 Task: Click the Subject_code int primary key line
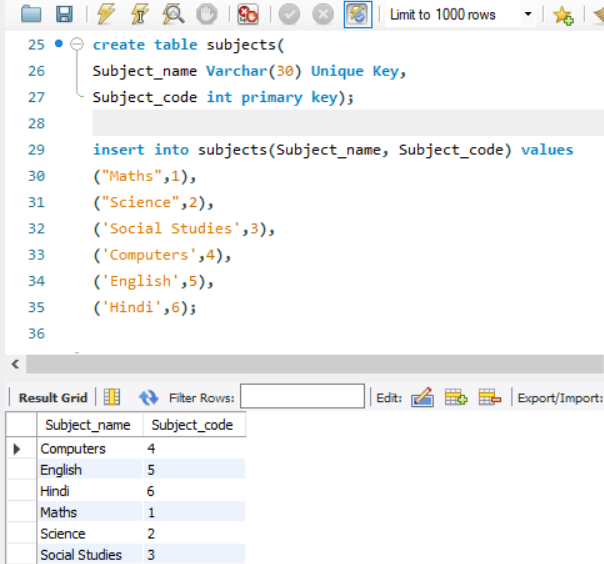tap(223, 97)
